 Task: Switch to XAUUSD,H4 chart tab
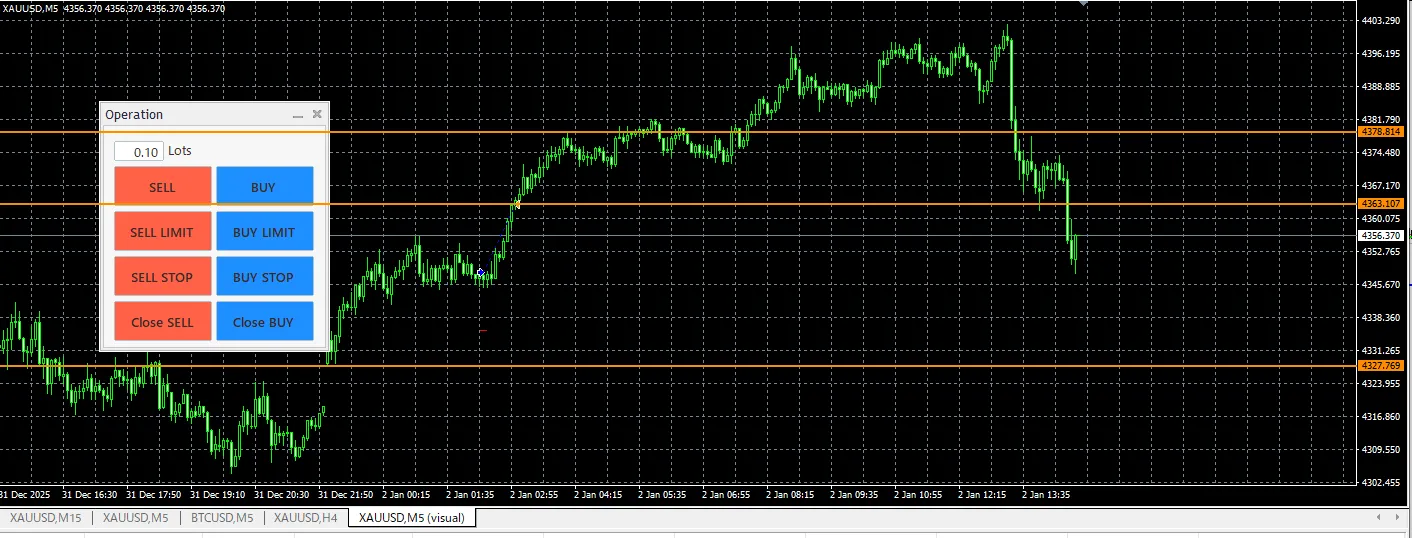point(306,517)
